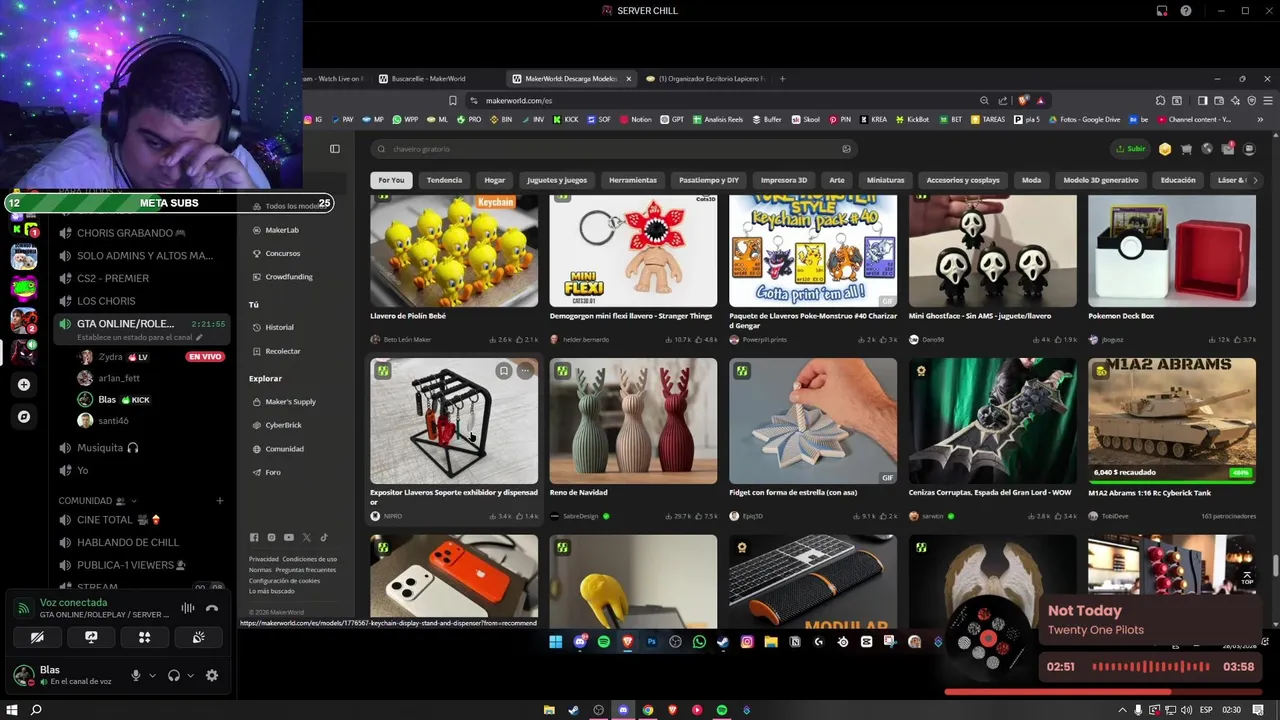Open the Brave Shields lion icon

coord(1023,100)
